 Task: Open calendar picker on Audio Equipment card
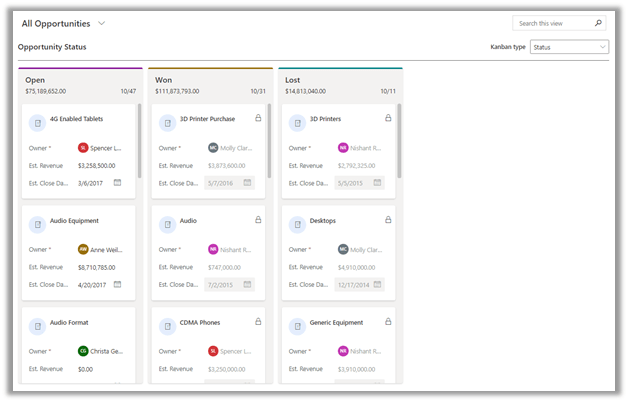(x=117, y=284)
